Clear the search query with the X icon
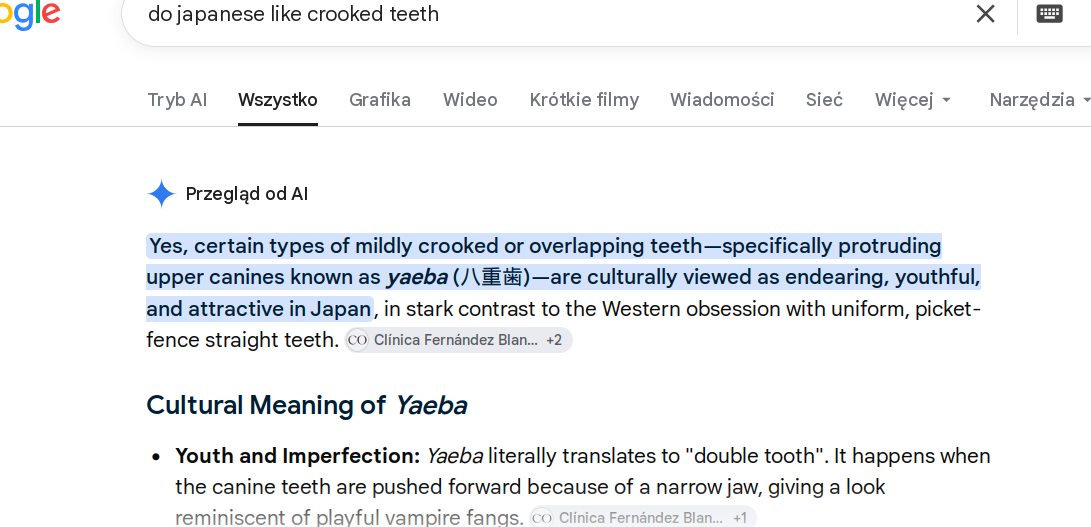The width and height of the screenshot is (1091, 527). (985, 13)
